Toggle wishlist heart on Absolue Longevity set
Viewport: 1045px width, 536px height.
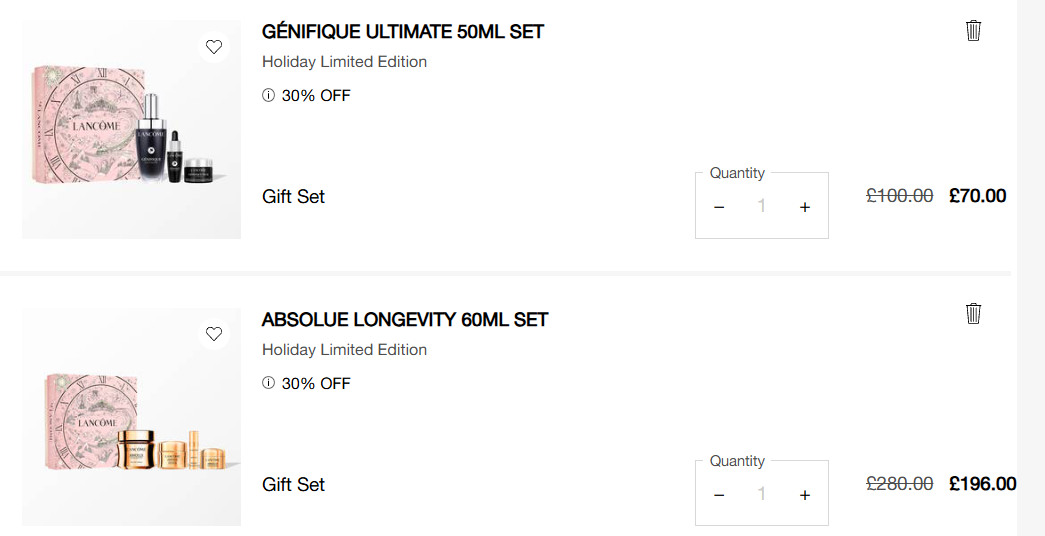[x=213, y=334]
